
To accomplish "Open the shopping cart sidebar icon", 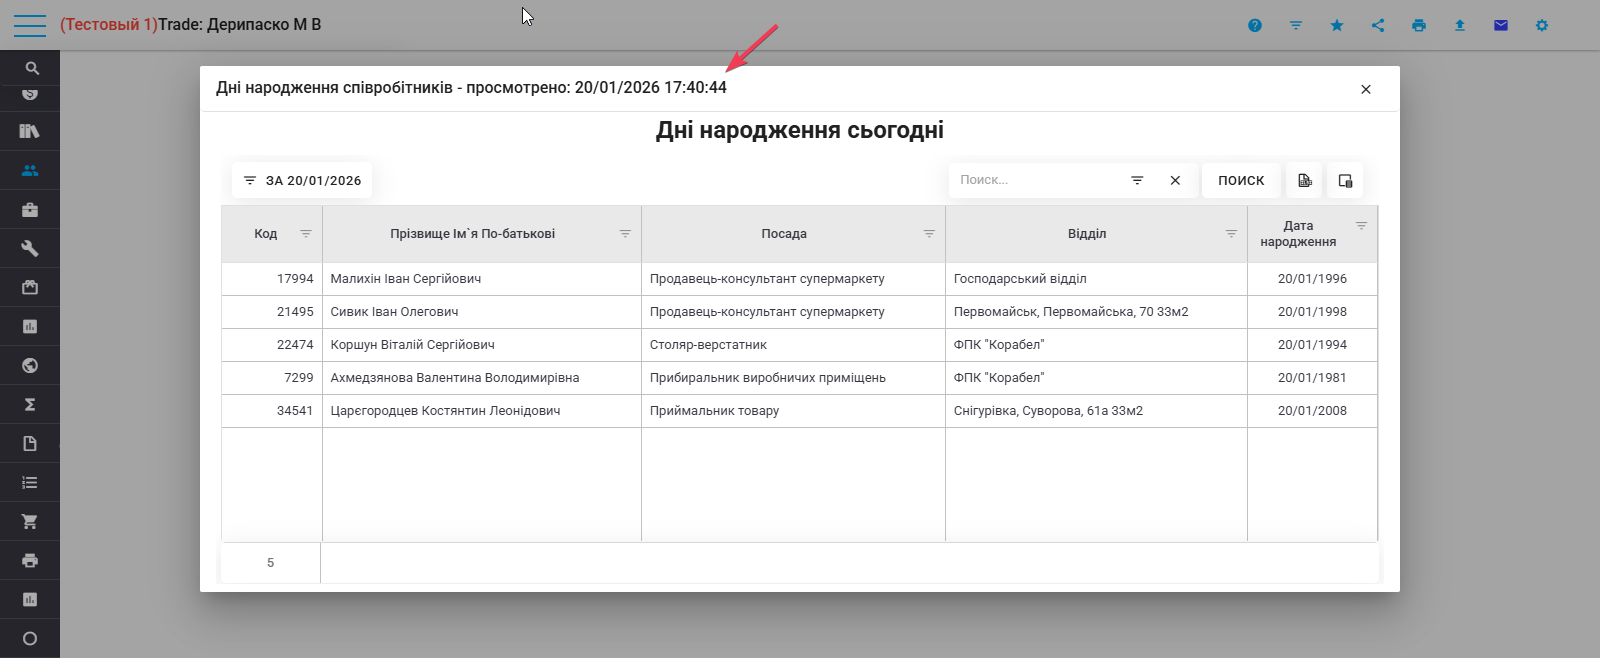I will [30, 522].
